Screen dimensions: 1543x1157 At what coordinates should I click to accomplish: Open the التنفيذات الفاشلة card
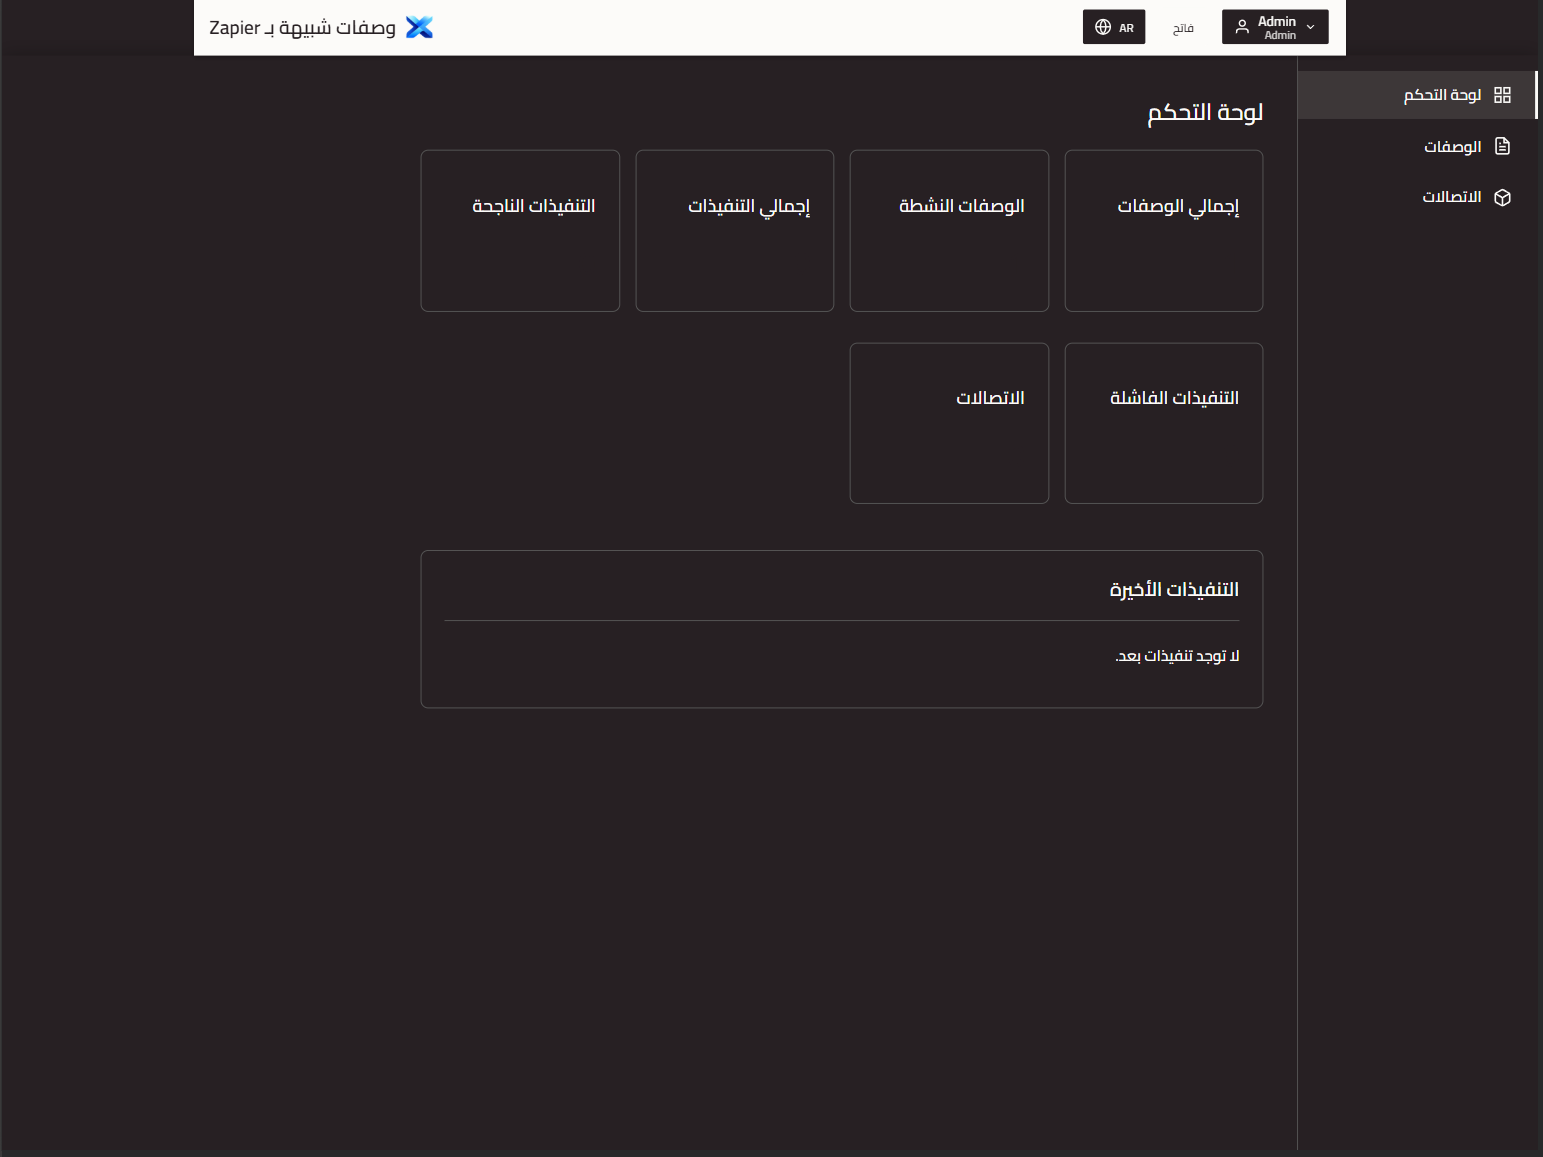coord(1163,422)
